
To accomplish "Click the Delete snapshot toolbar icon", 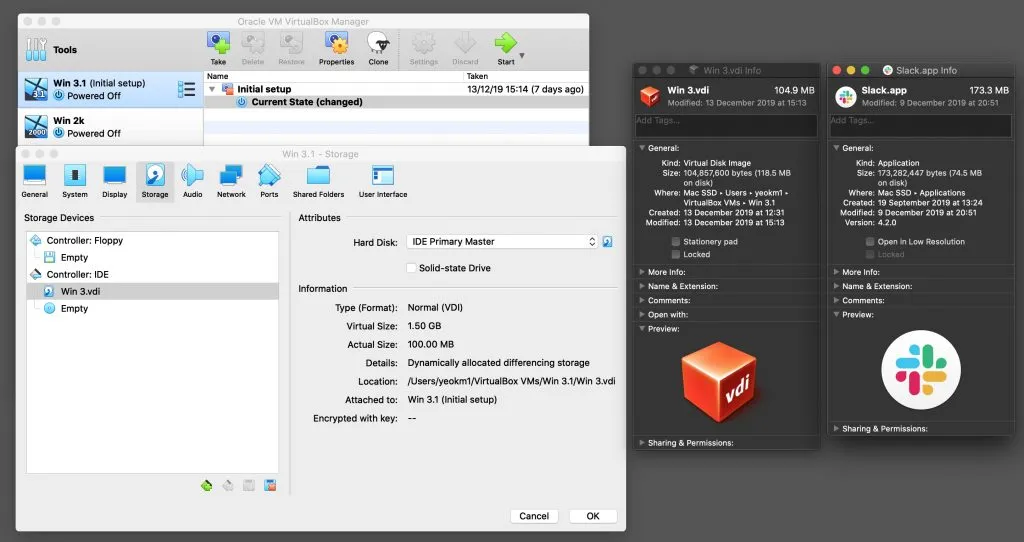I will (x=253, y=44).
